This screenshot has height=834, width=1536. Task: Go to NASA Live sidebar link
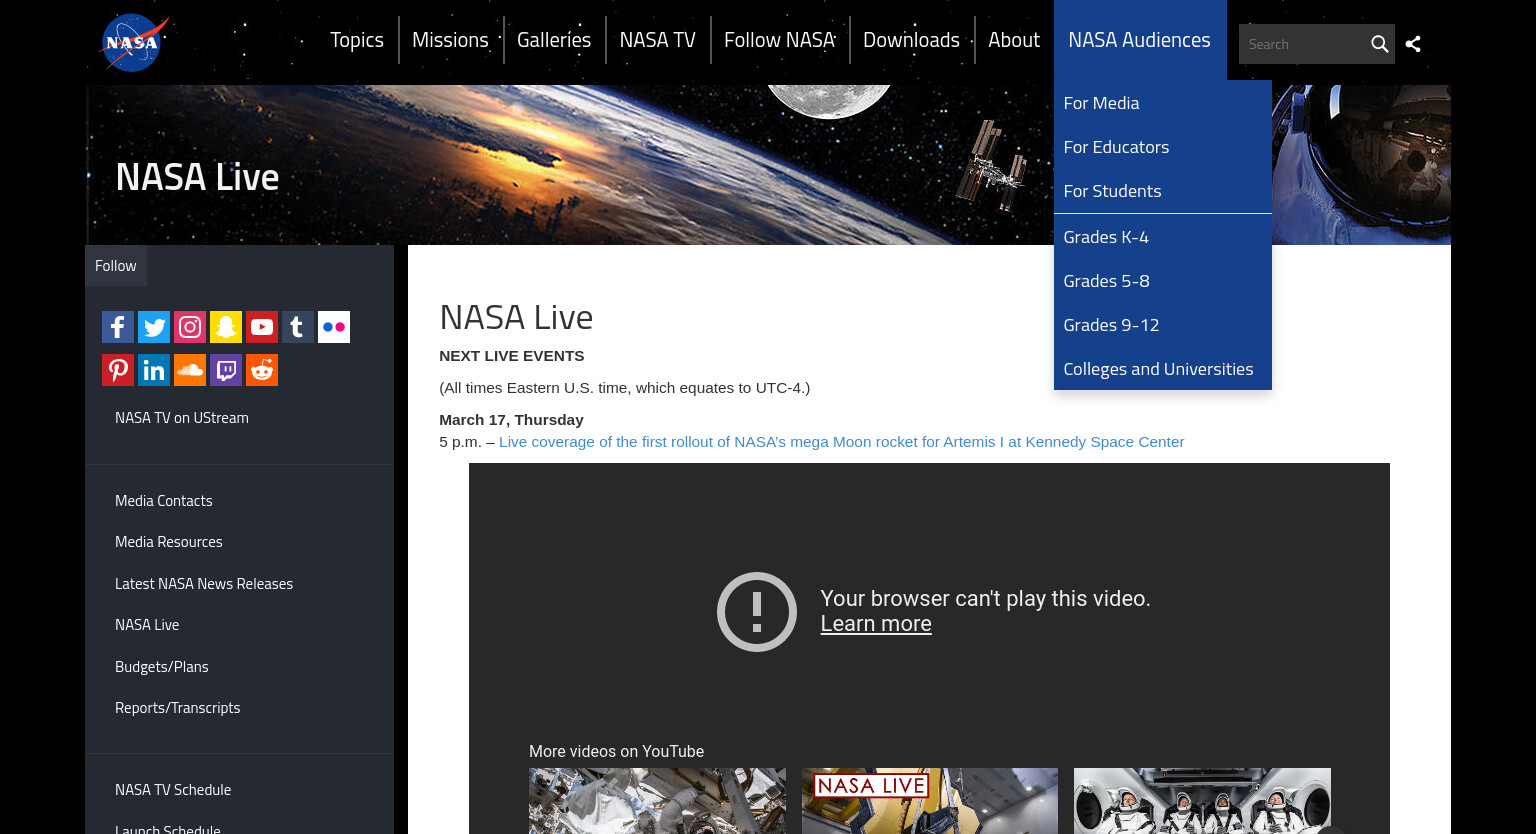(147, 625)
